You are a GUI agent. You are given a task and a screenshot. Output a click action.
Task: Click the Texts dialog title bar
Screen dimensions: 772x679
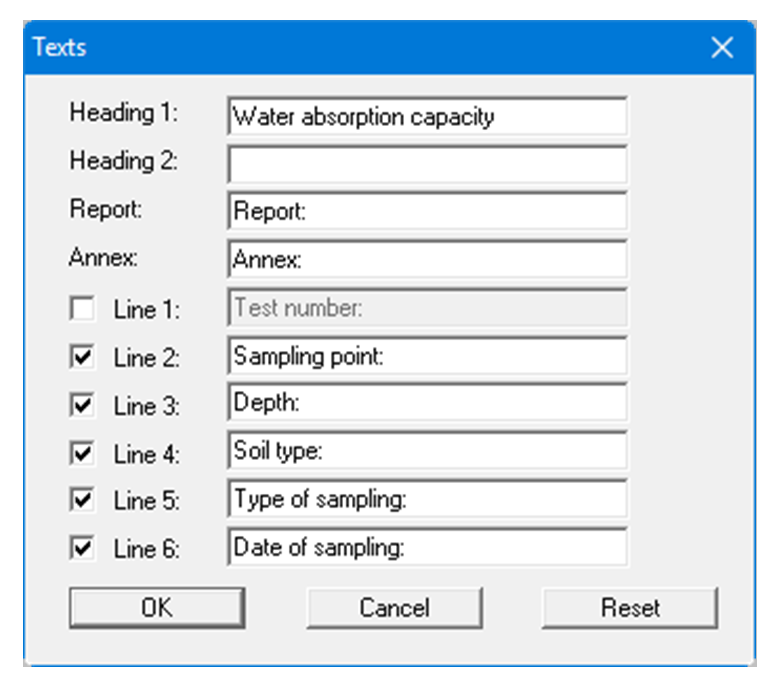click(350, 47)
